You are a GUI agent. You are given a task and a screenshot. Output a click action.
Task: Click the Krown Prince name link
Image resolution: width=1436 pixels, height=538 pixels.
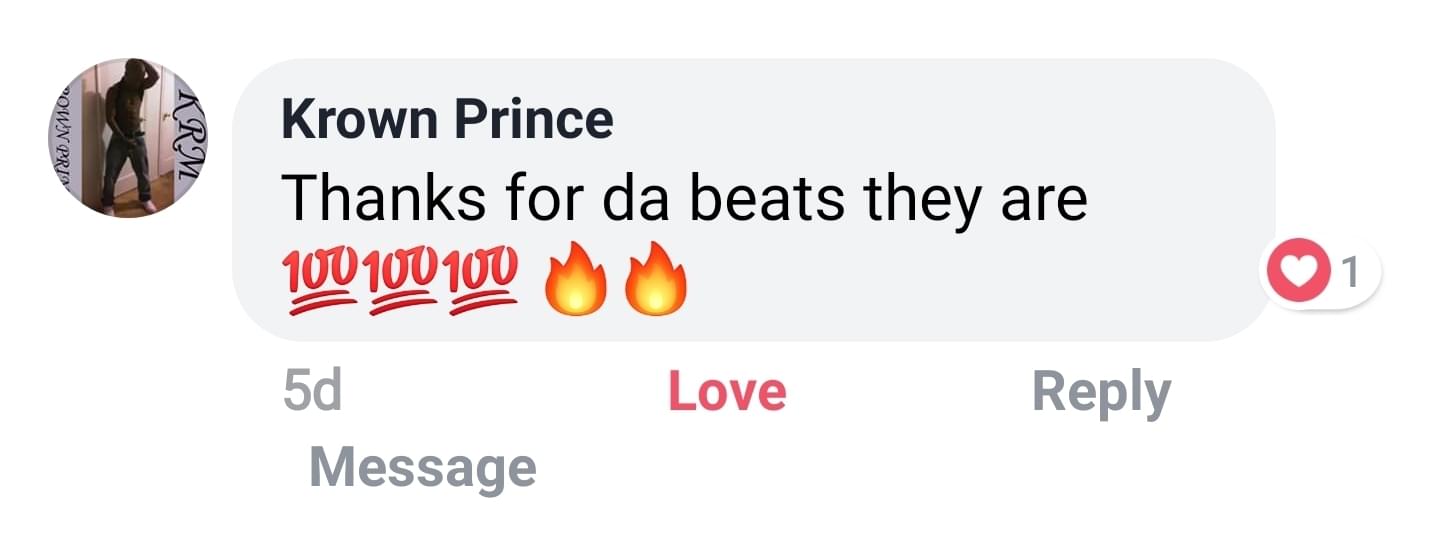pos(447,121)
